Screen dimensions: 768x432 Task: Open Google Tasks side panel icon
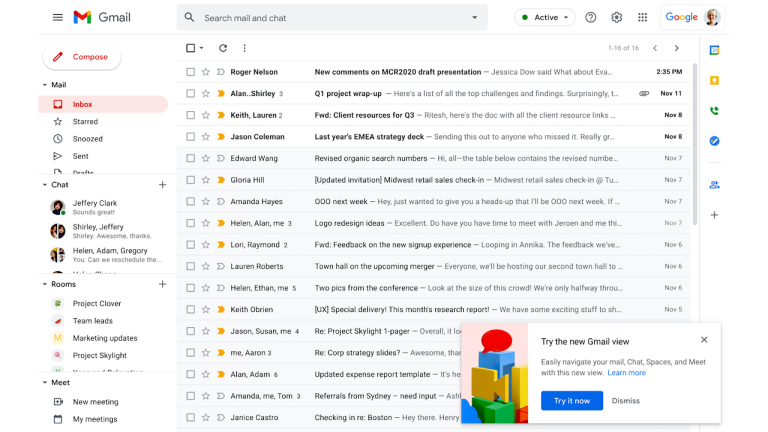(x=715, y=141)
